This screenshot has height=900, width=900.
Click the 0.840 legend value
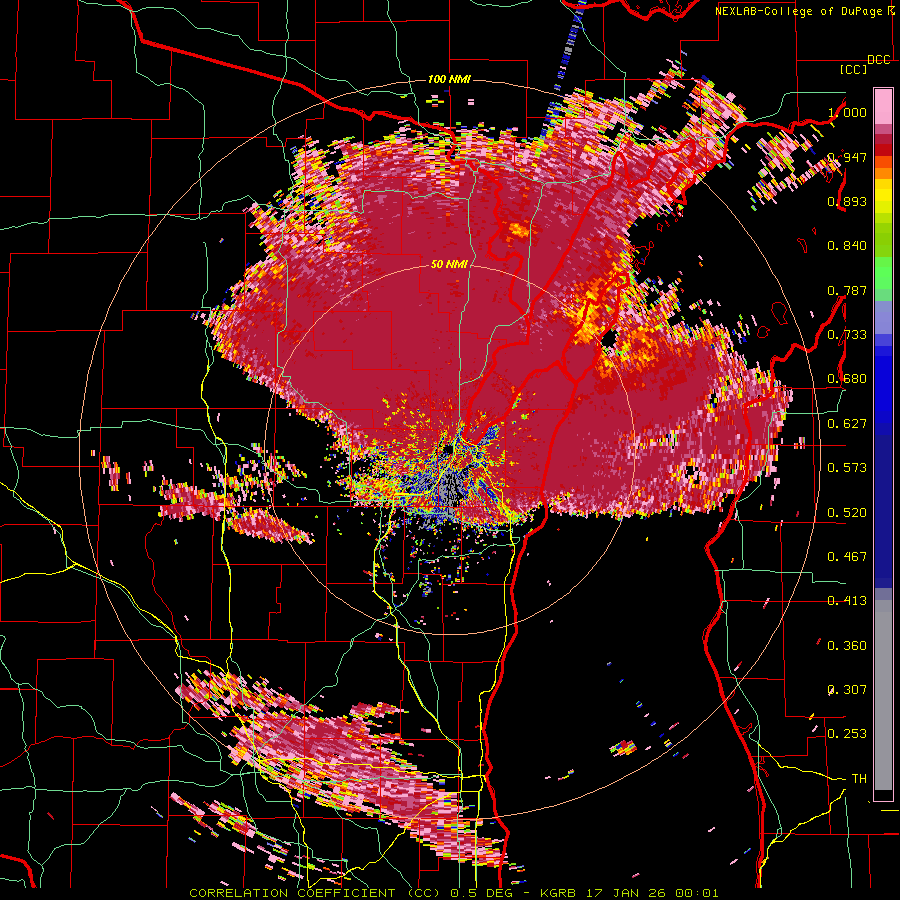tap(847, 246)
